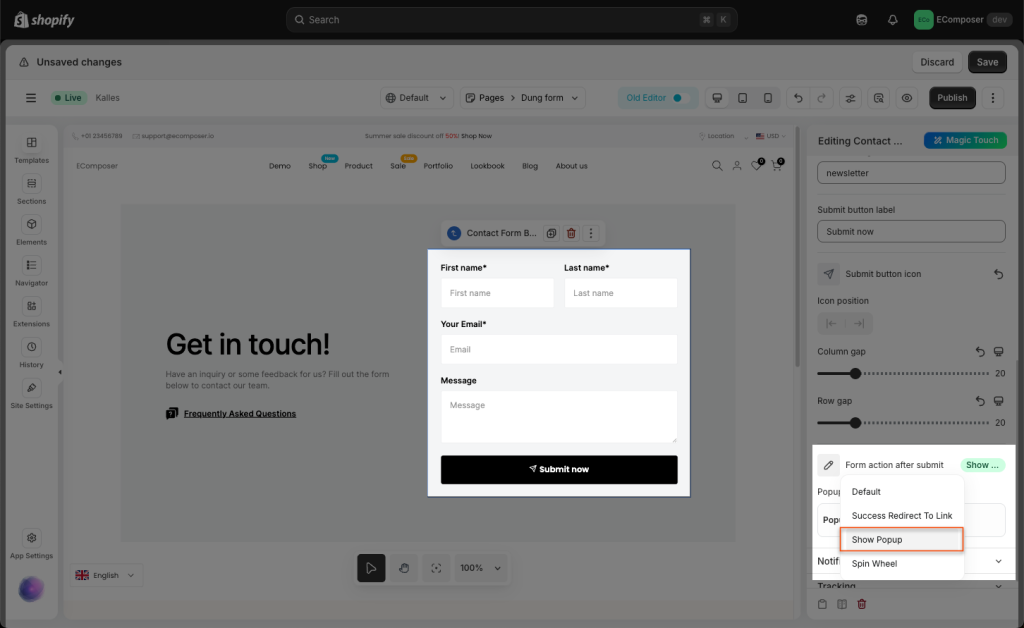
Task: Adjust the Column gap slider handle
Action: (x=855, y=373)
